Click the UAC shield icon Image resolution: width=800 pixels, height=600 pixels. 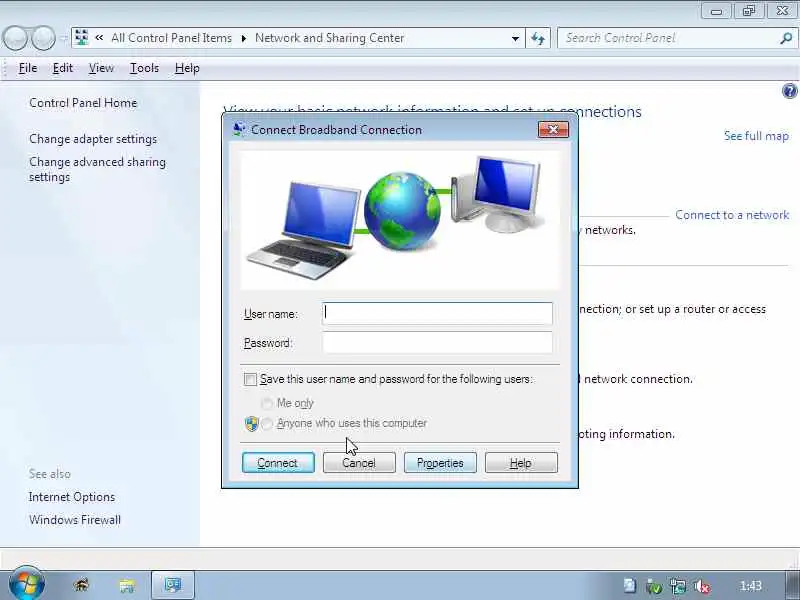(252, 423)
